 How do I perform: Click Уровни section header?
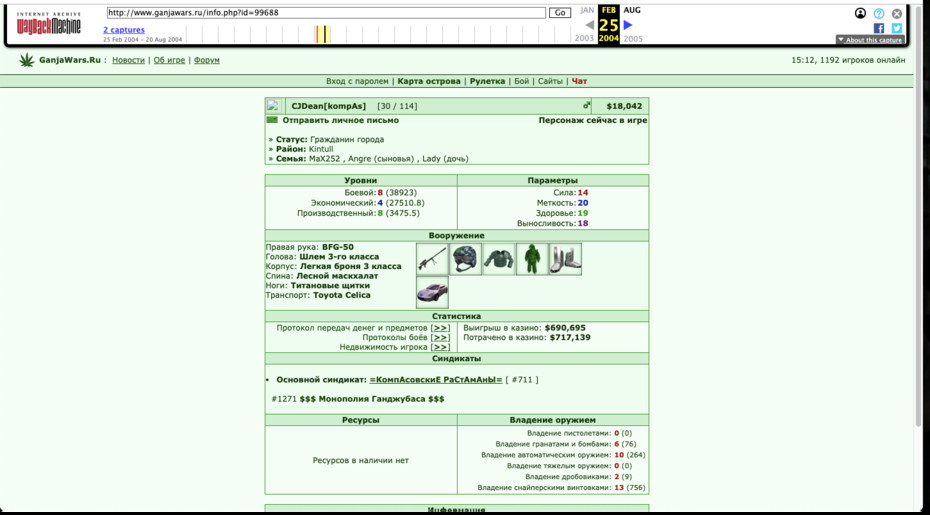[361, 180]
